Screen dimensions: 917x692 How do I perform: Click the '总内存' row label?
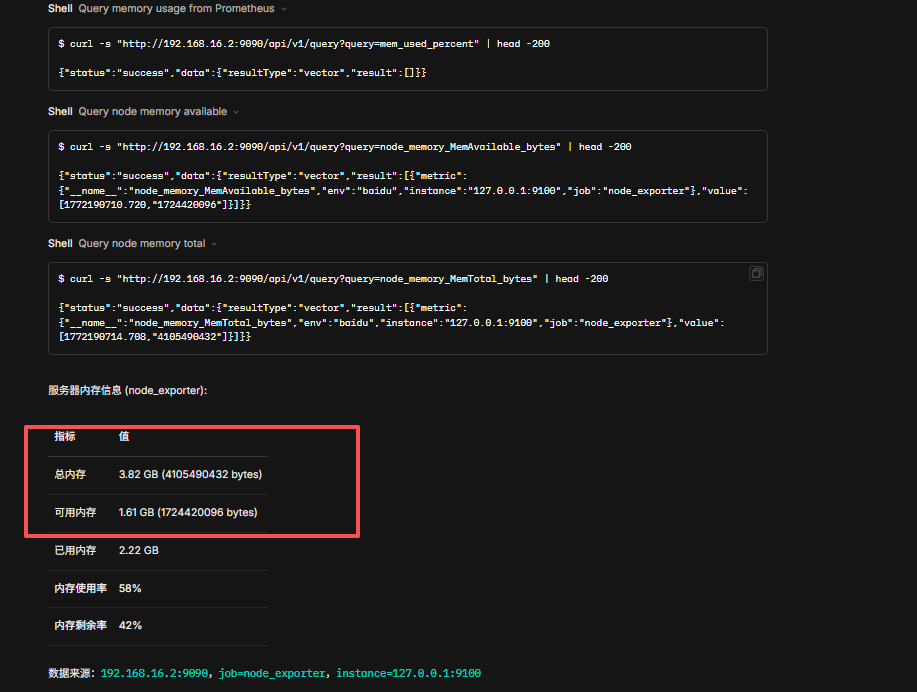tap(70, 474)
